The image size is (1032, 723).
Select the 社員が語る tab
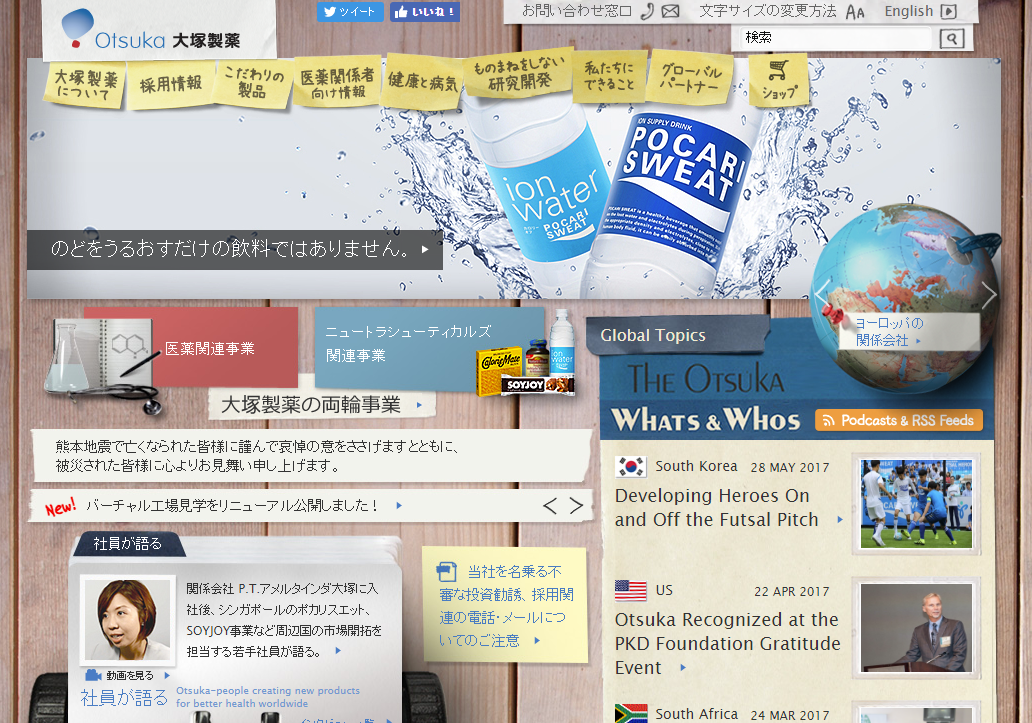(128, 544)
